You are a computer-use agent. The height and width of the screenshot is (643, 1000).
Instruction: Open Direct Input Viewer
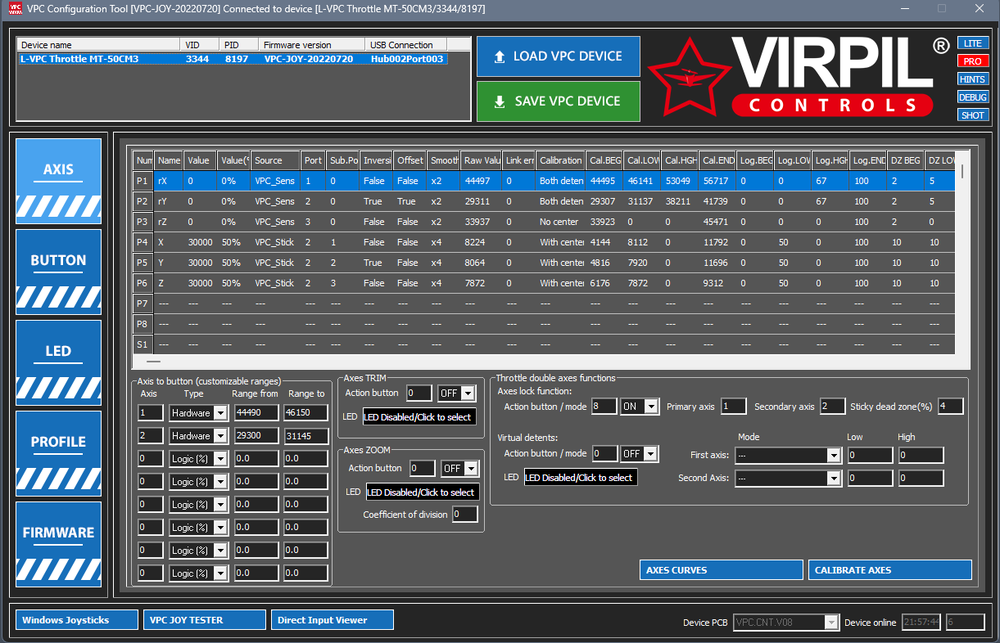tap(332, 620)
